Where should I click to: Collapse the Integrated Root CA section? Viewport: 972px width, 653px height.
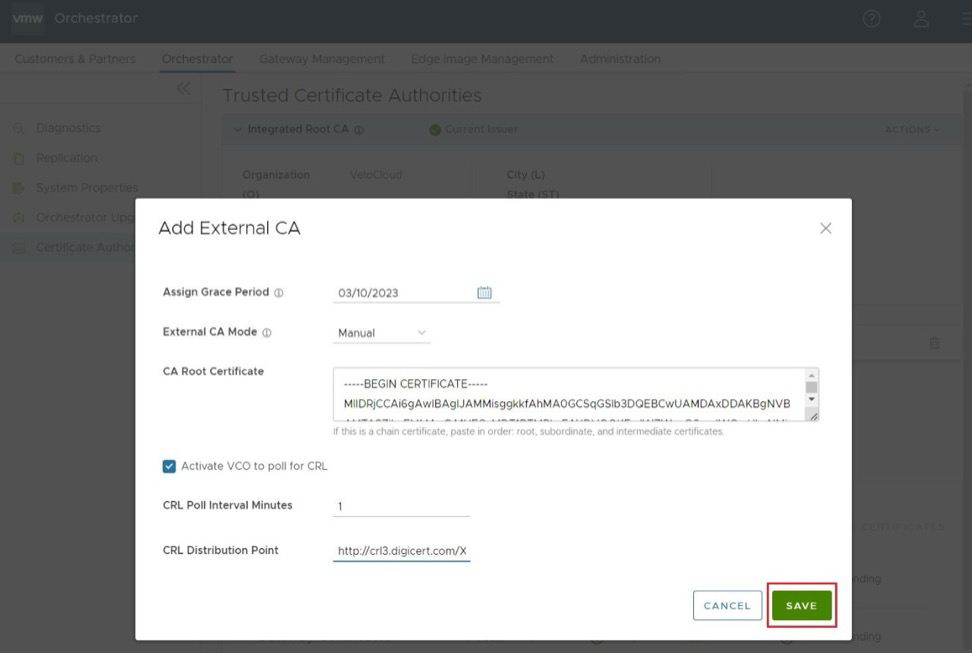[237, 130]
